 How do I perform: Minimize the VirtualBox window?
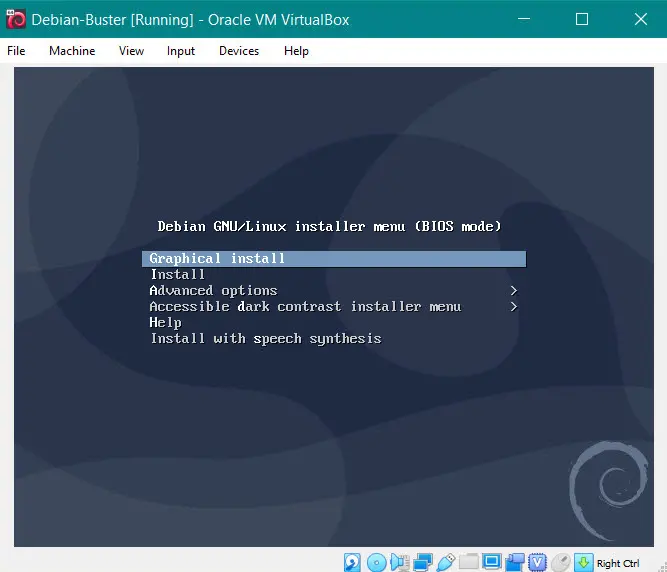tap(524, 19)
